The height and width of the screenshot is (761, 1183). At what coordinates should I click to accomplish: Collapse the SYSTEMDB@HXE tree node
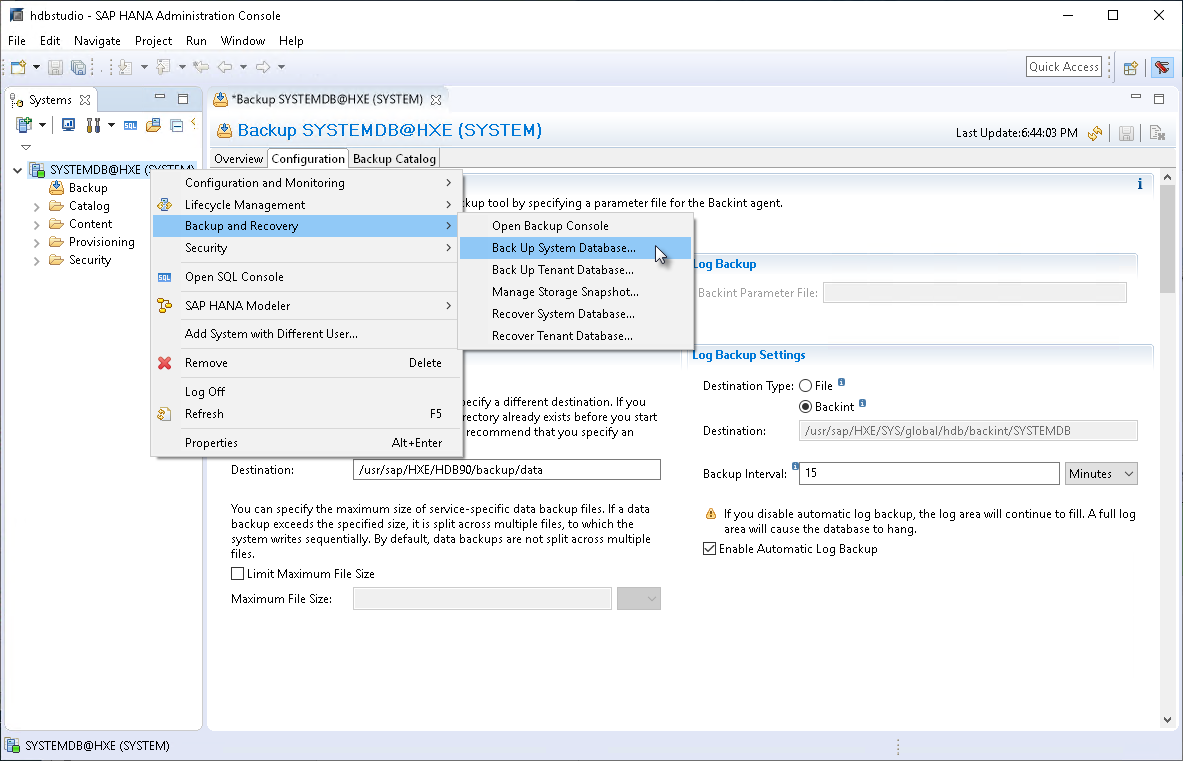pyautogui.click(x=17, y=169)
